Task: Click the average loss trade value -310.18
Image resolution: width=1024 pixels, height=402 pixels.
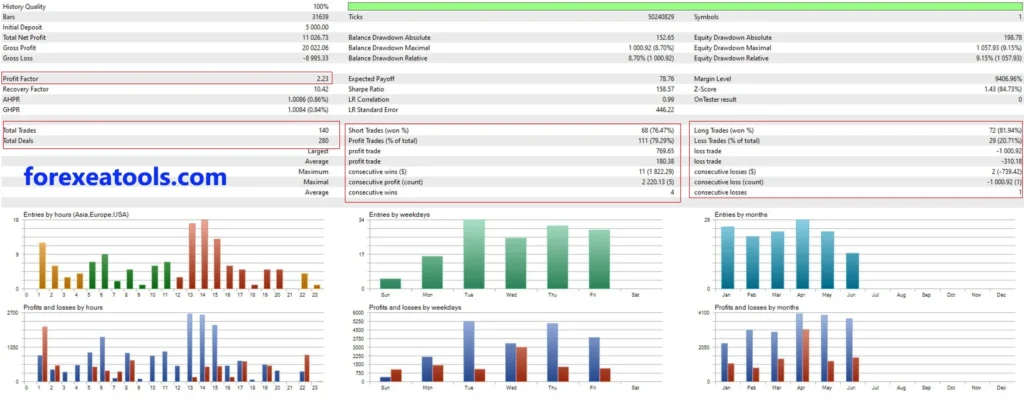Action: [1012, 162]
